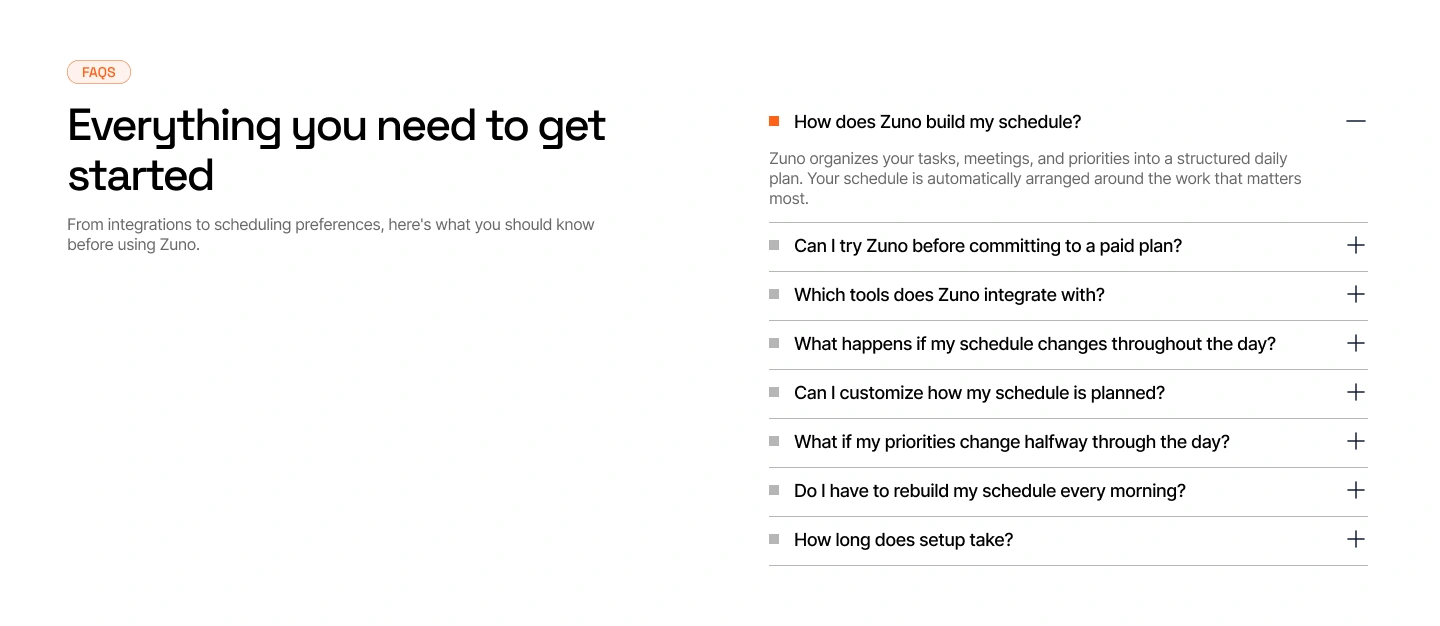Click plus icon beside paid plan question
This screenshot has height=626, width=1440.
pyautogui.click(x=1355, y=245)
